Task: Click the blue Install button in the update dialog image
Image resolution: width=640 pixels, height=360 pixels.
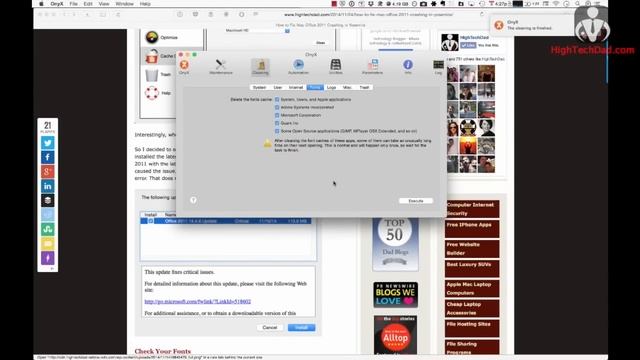Action: pos(301,327)
